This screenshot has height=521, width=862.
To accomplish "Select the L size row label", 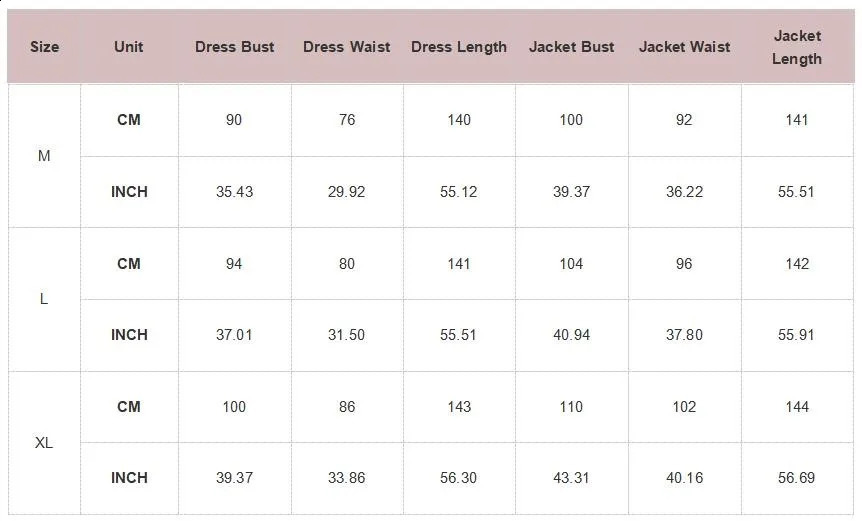I will (44, 299).
